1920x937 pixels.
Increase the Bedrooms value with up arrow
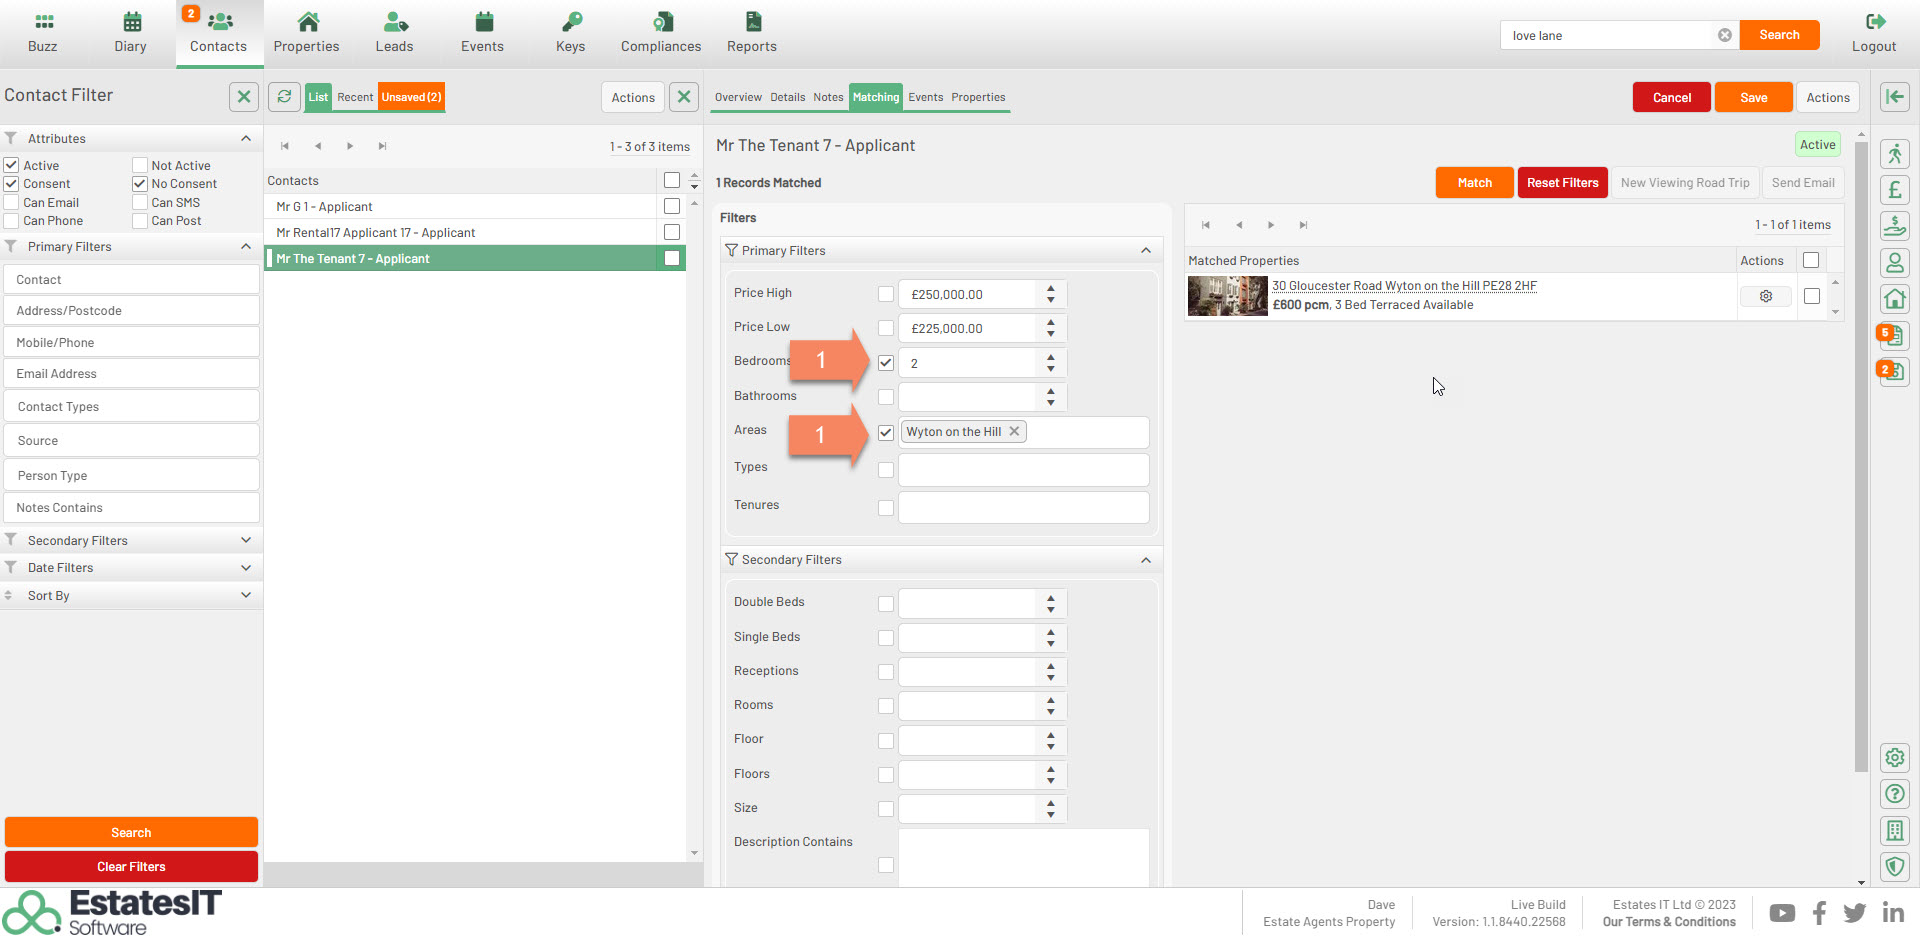click(x=1051, y=357)
